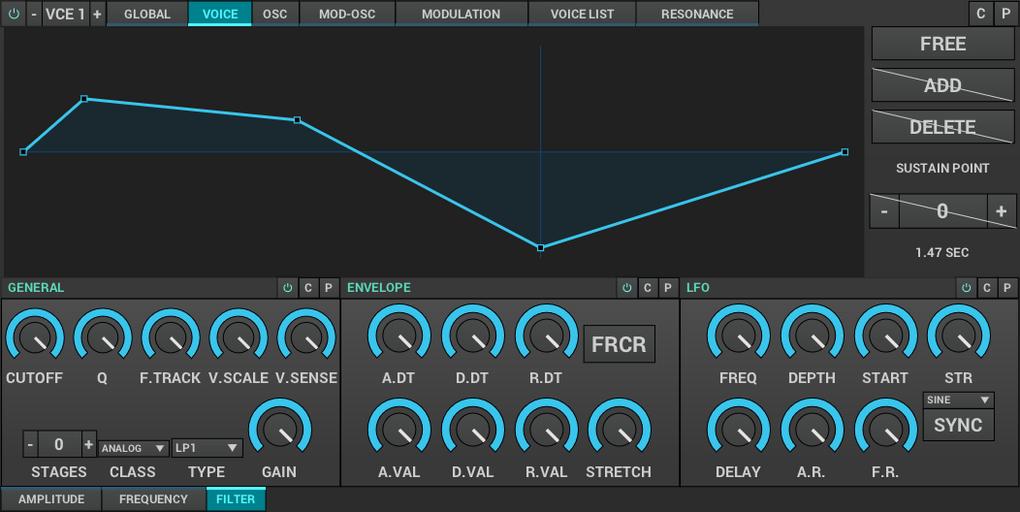Click the top-right copy 'C' icon

point(981,14)
